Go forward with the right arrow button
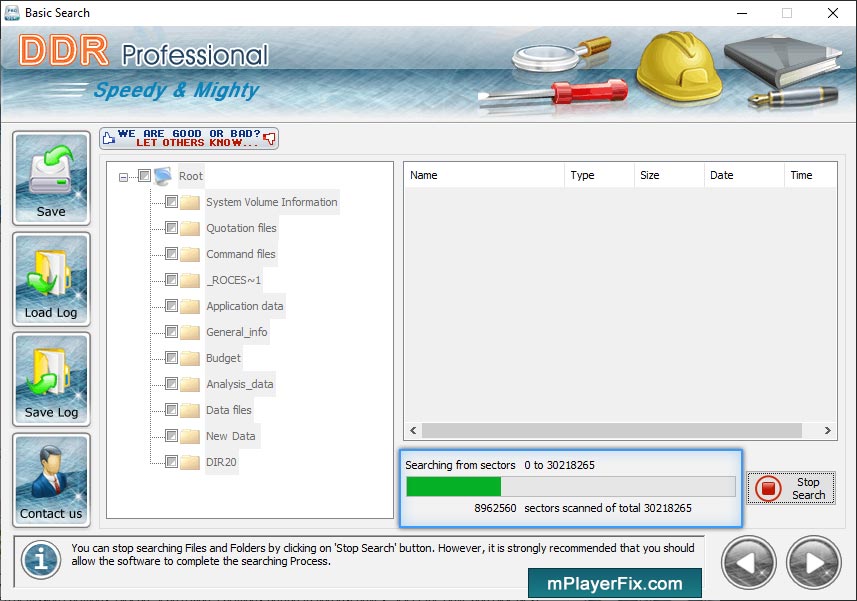This screenshot has width=857, height=601. click(x=813, y=563)
